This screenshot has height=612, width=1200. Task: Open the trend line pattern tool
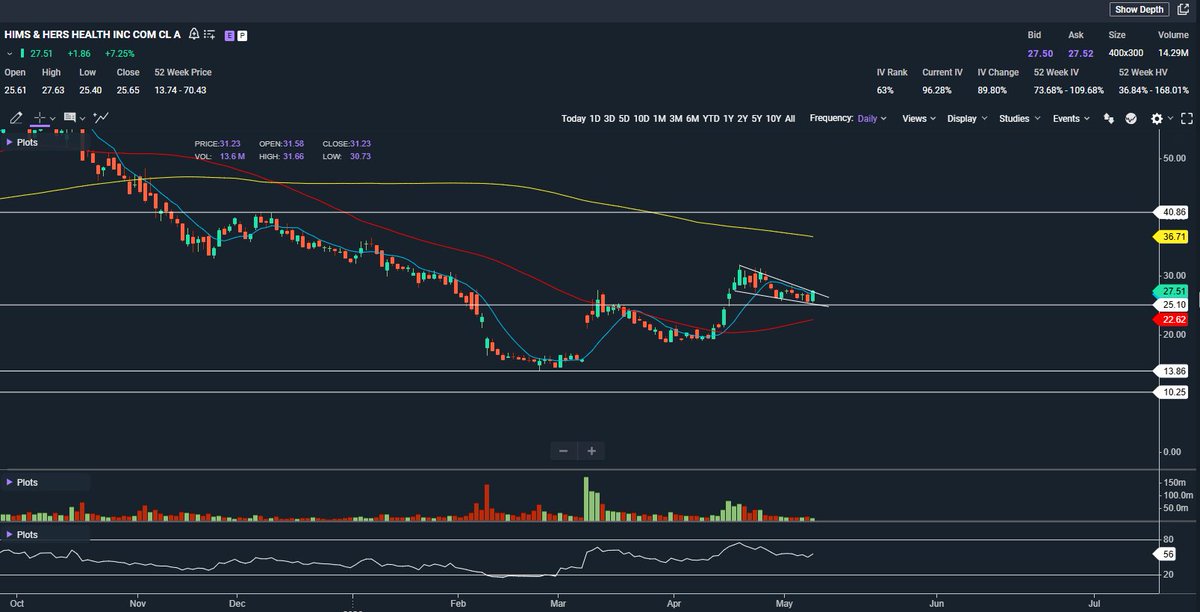click(100, 118)
